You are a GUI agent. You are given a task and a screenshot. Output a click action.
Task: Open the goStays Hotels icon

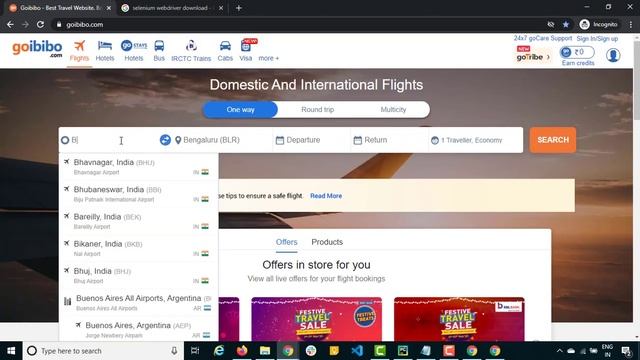pyautogui.click(x=134, y=51)
